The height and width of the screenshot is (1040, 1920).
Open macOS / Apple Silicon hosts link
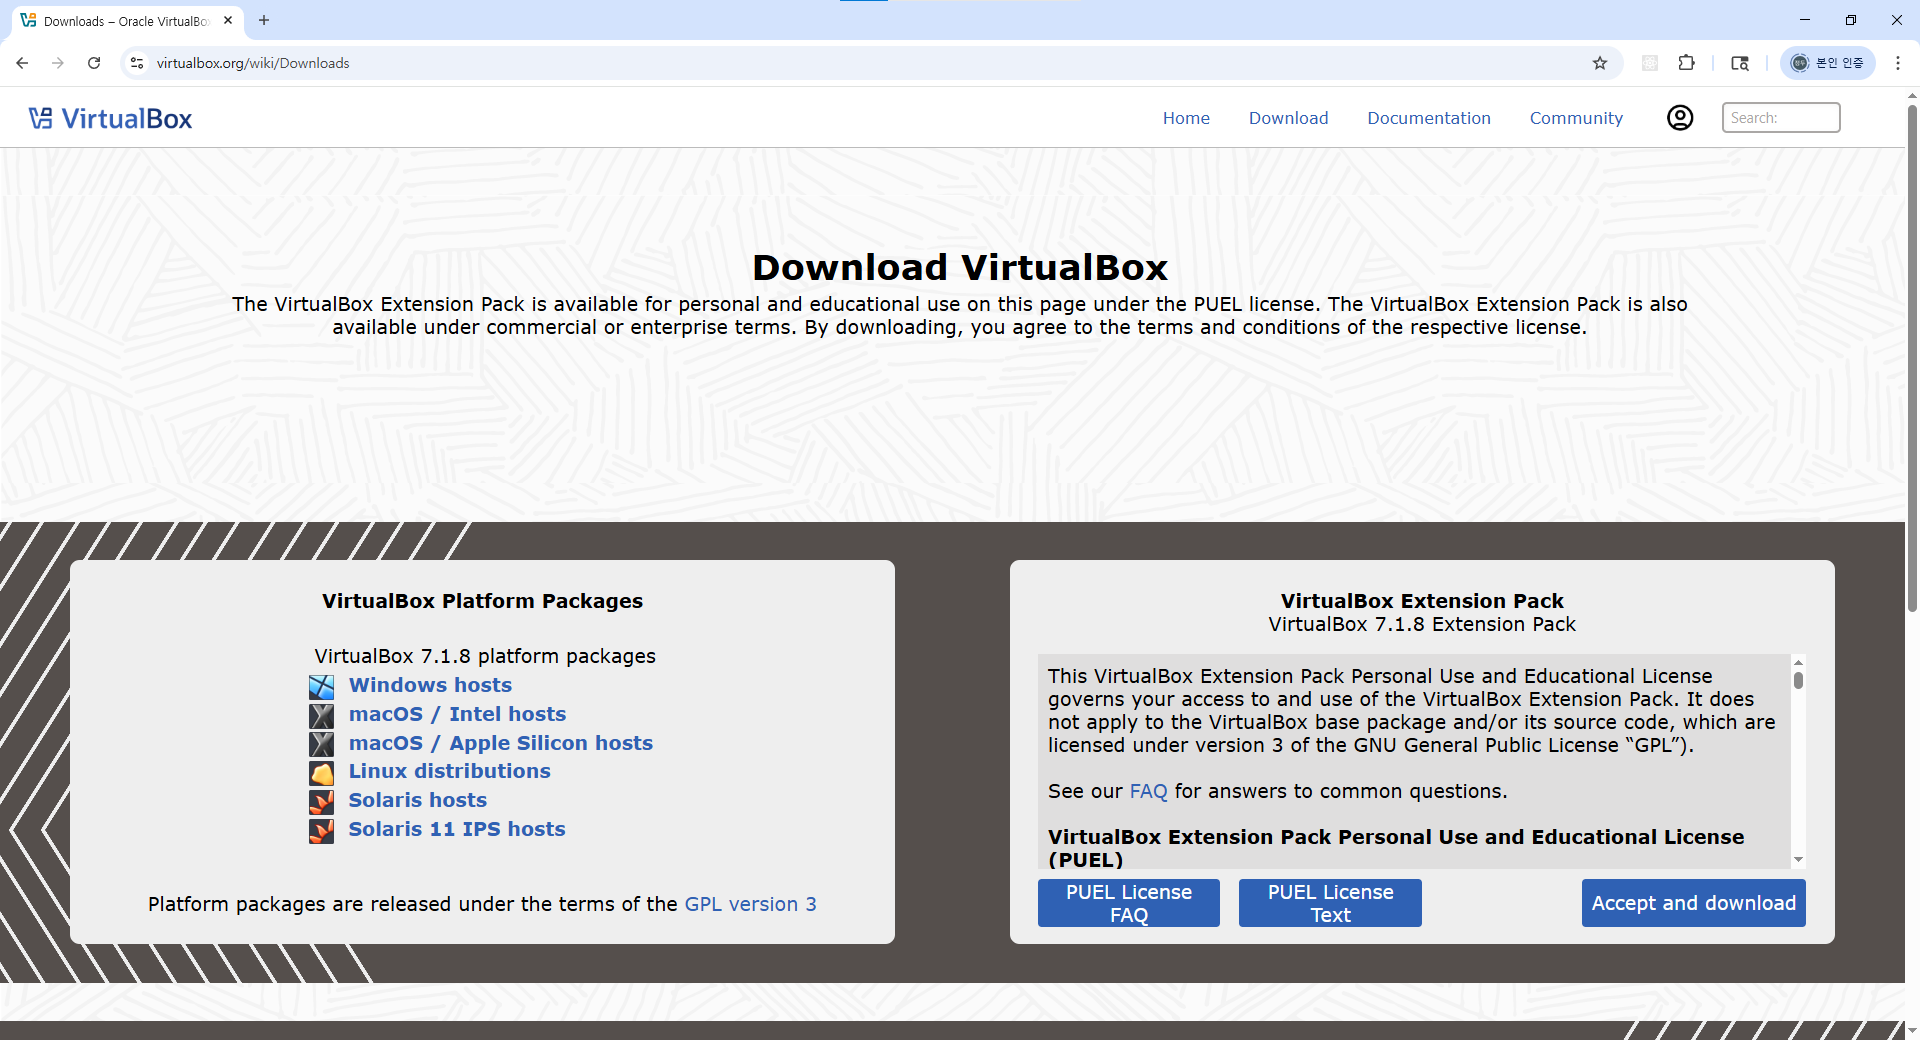pyautogui.click(x=500, y=743)
